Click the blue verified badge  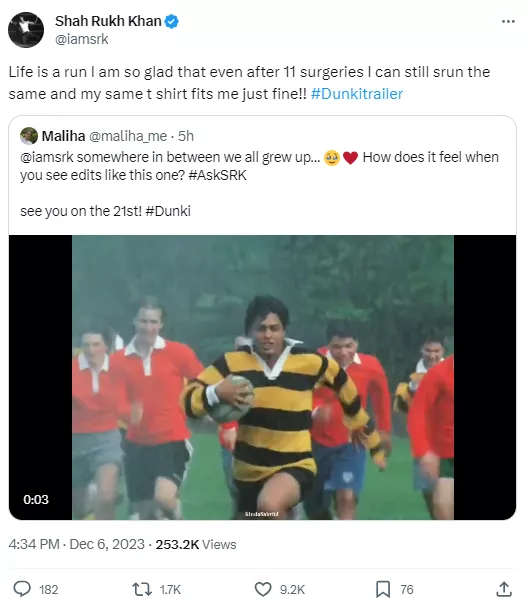172,21
